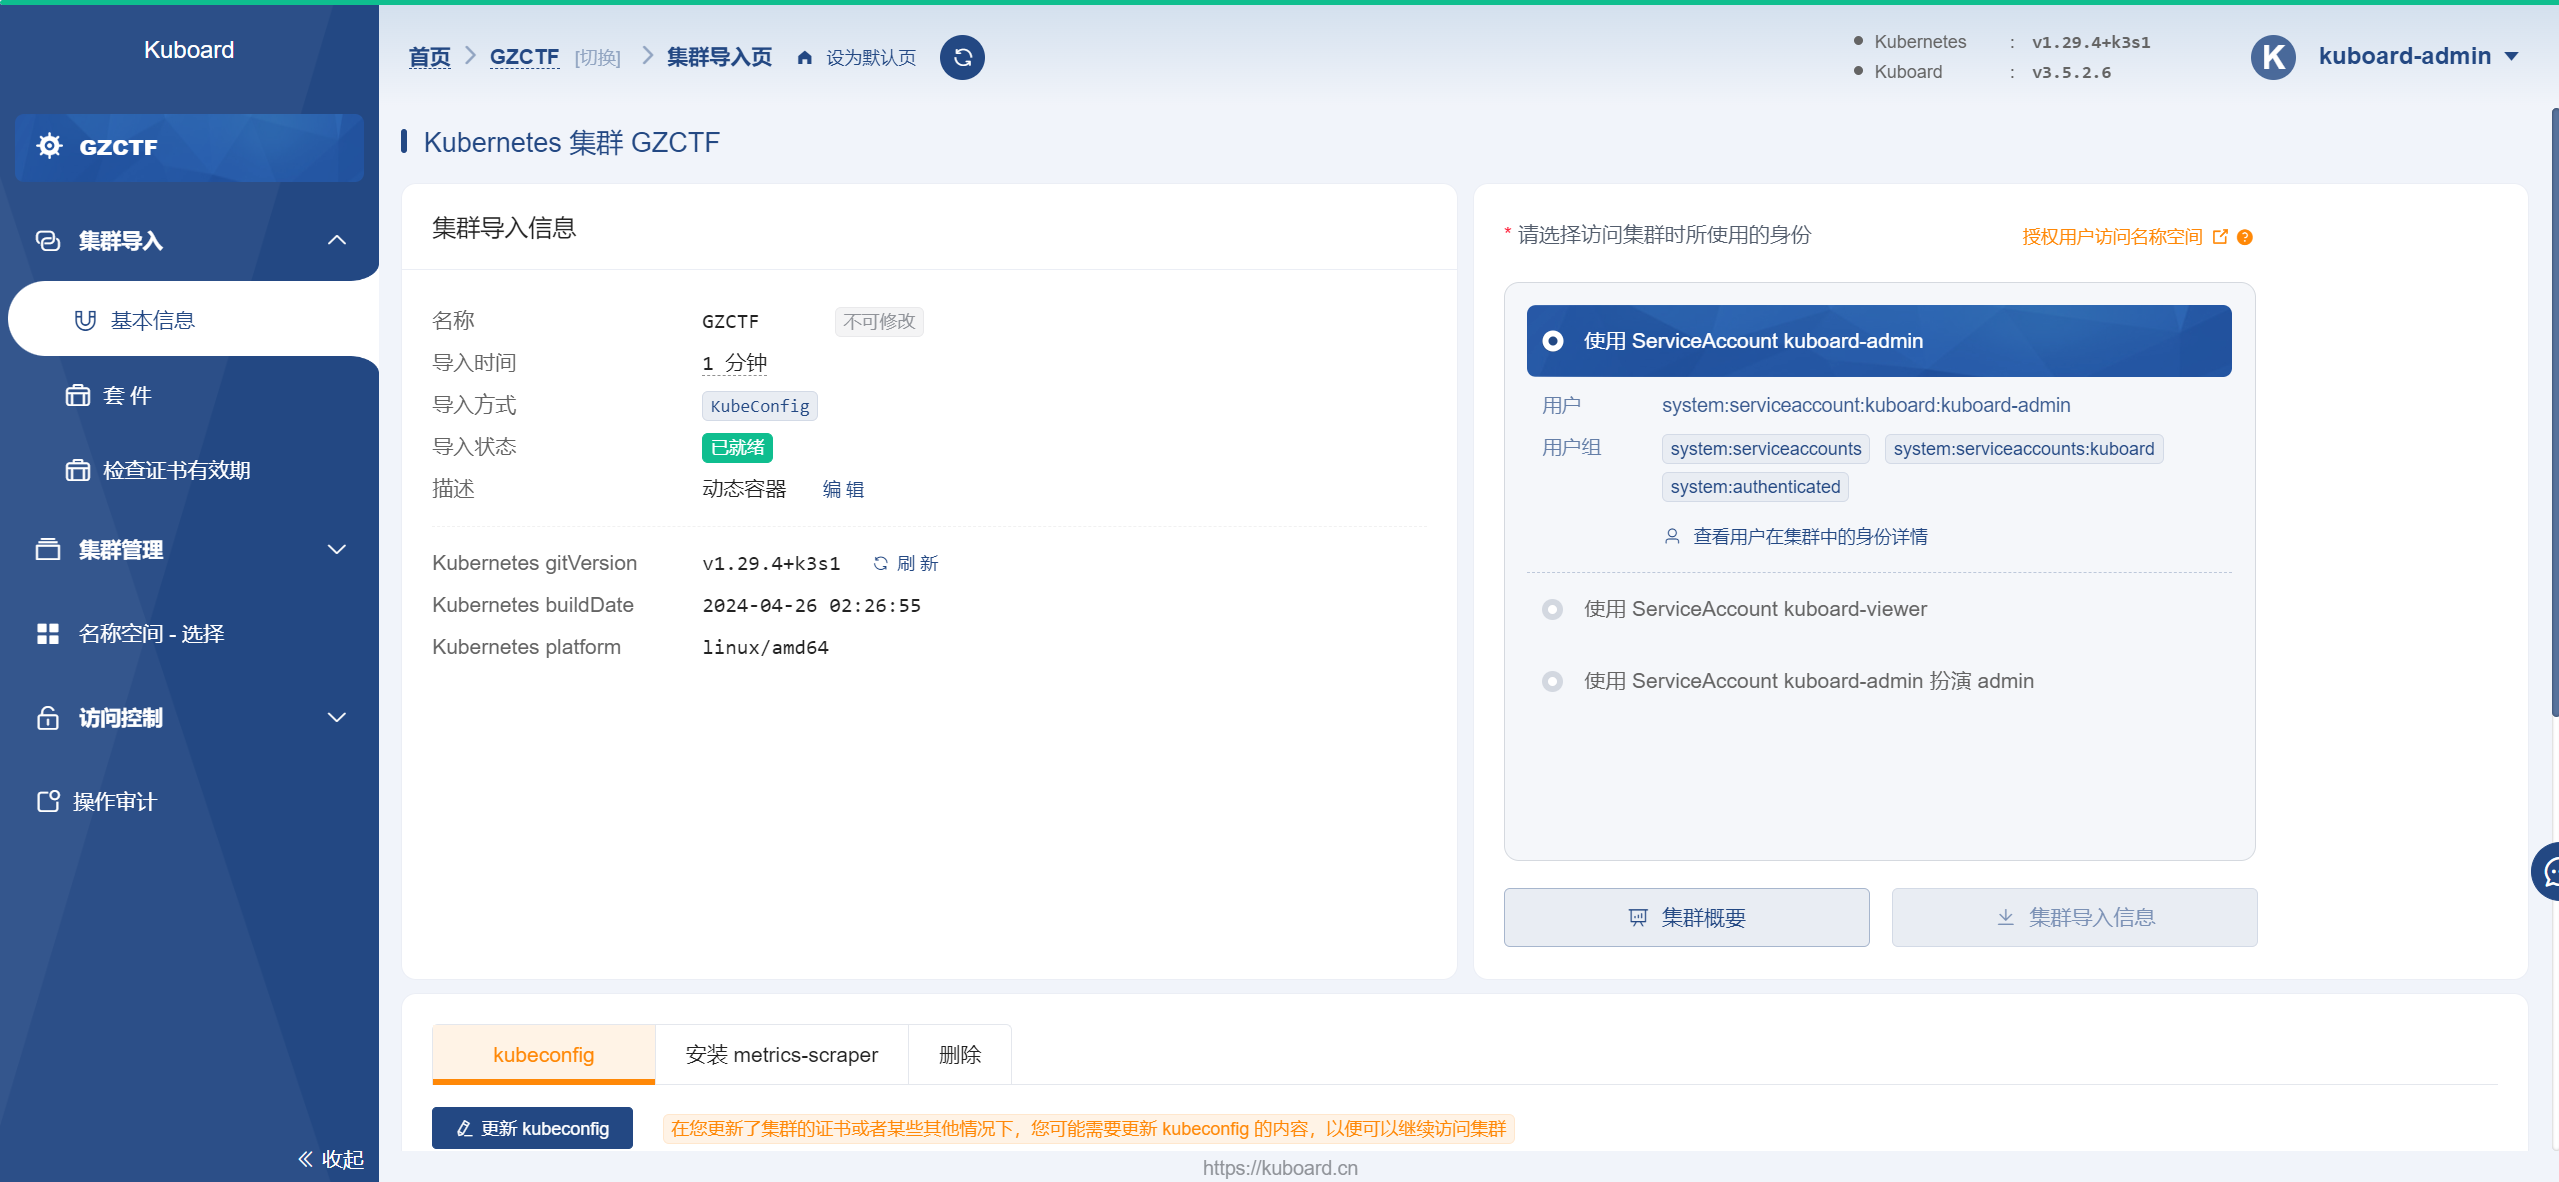Select ServiceAccount kuboard-admin radio option
2559x1182 pixels.
tap(1553, 341)
